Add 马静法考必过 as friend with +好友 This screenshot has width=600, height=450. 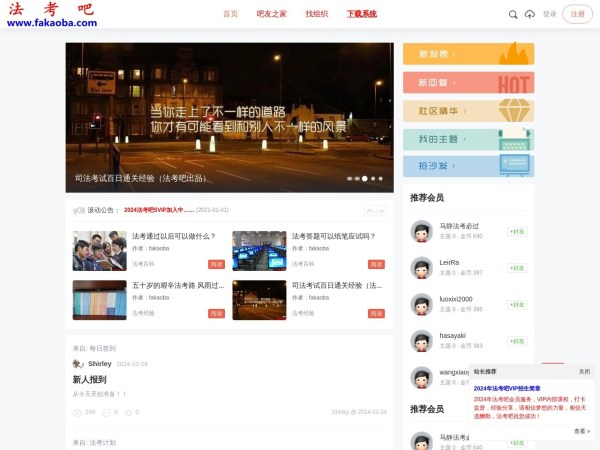(x=516, y=231)
